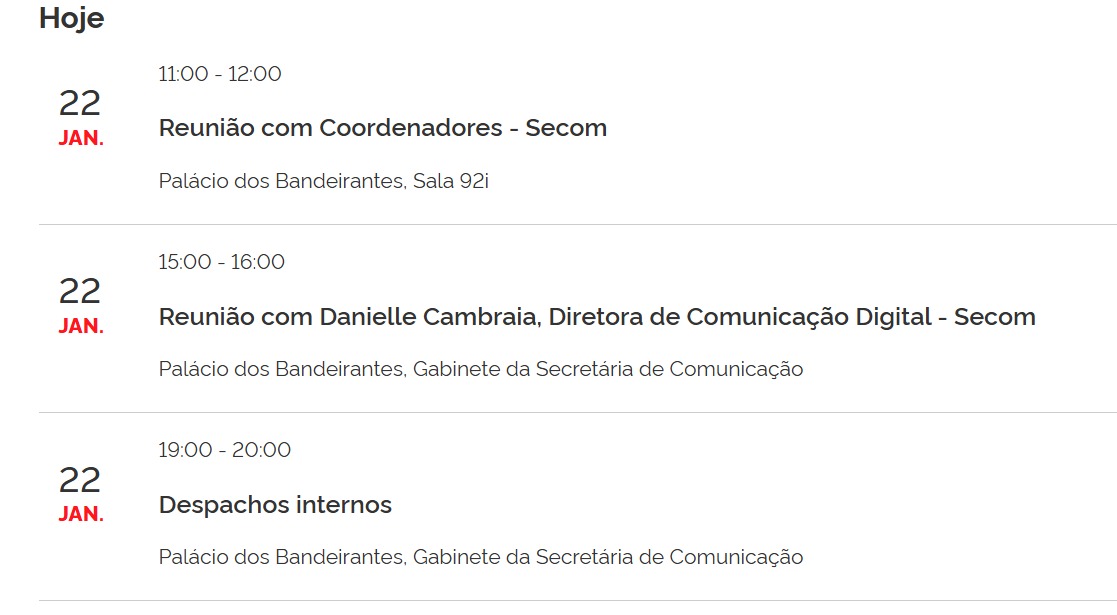Select the 11:00 - 12:00 time slot
The image size is (1117, 615).
pyautogui.click(x=220, y=74)
